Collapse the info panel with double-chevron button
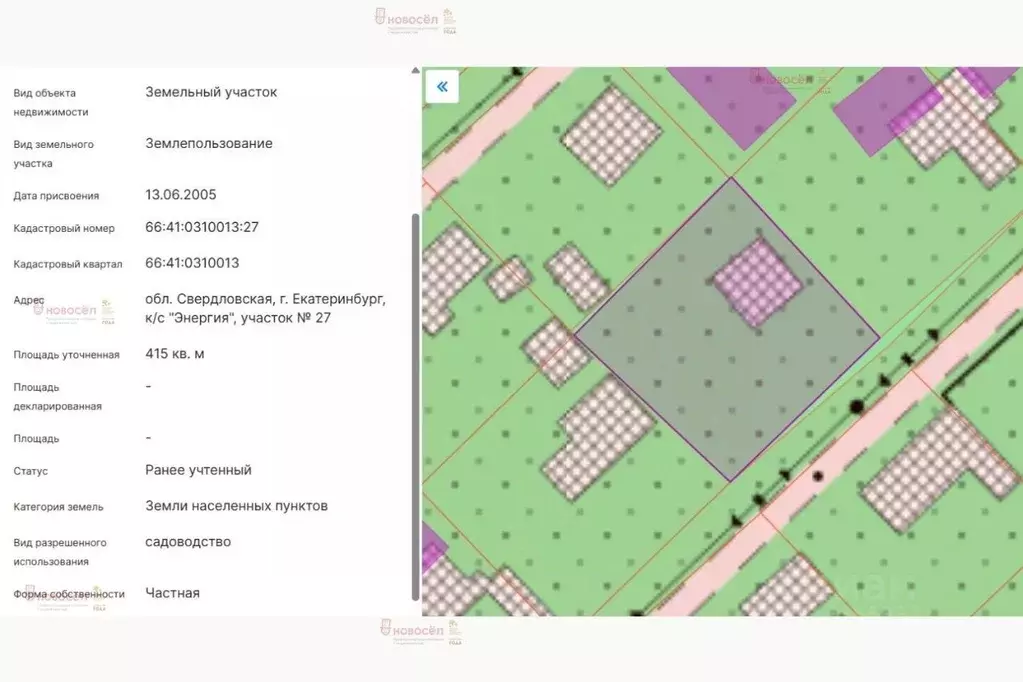 [x=441, y=86]
